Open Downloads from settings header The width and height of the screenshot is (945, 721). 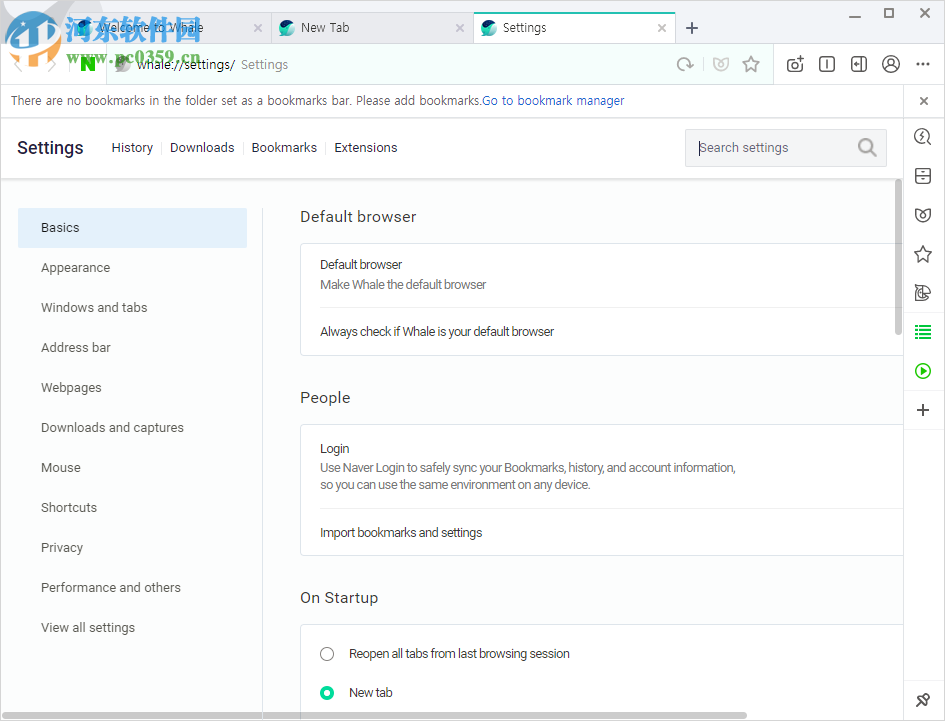[202, 148]
